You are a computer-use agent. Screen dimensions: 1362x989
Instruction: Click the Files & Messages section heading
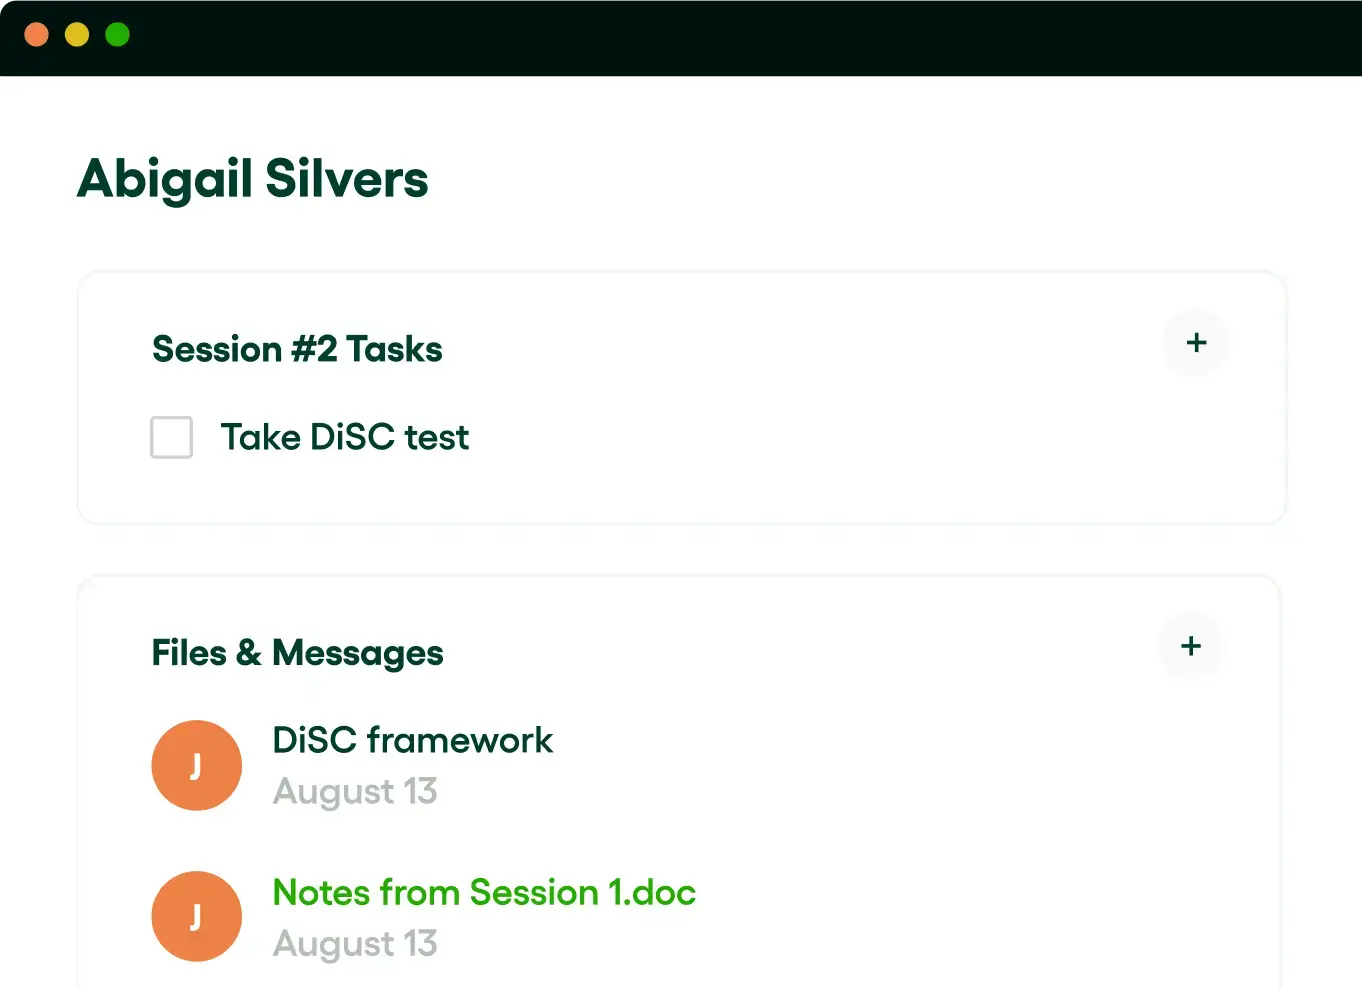(x=297, y=653)
